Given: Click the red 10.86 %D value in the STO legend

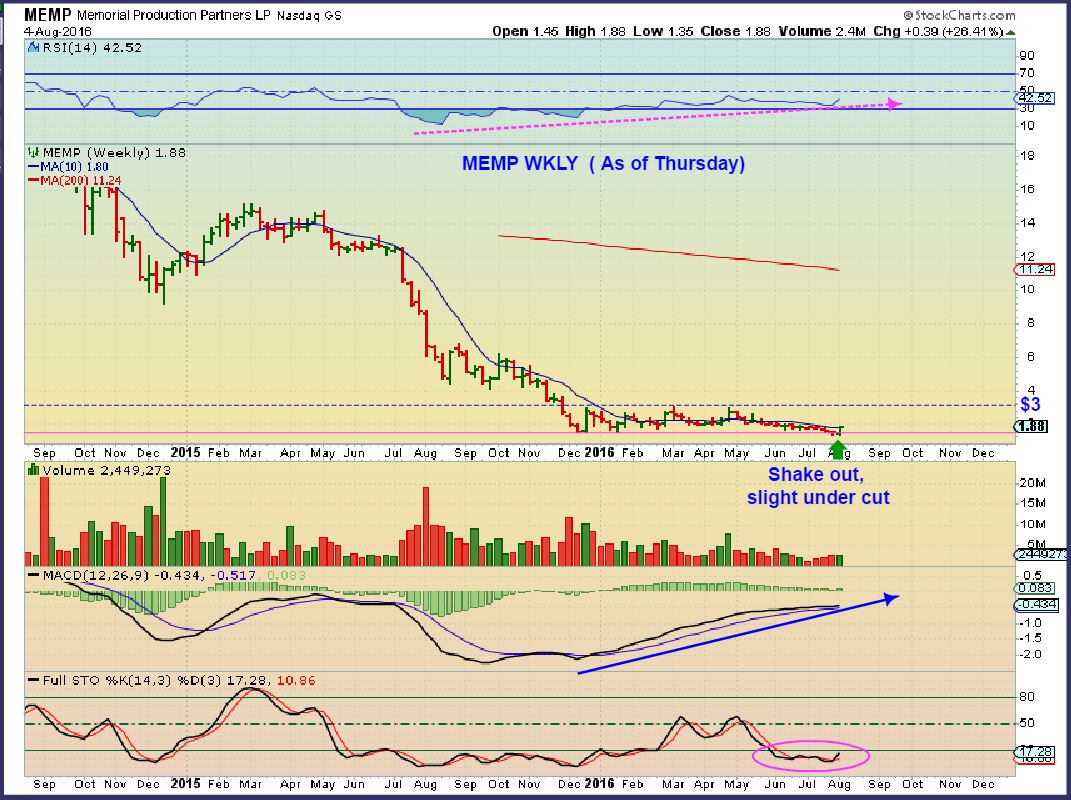Looking at the screenshot, I should tap(297, 680).
